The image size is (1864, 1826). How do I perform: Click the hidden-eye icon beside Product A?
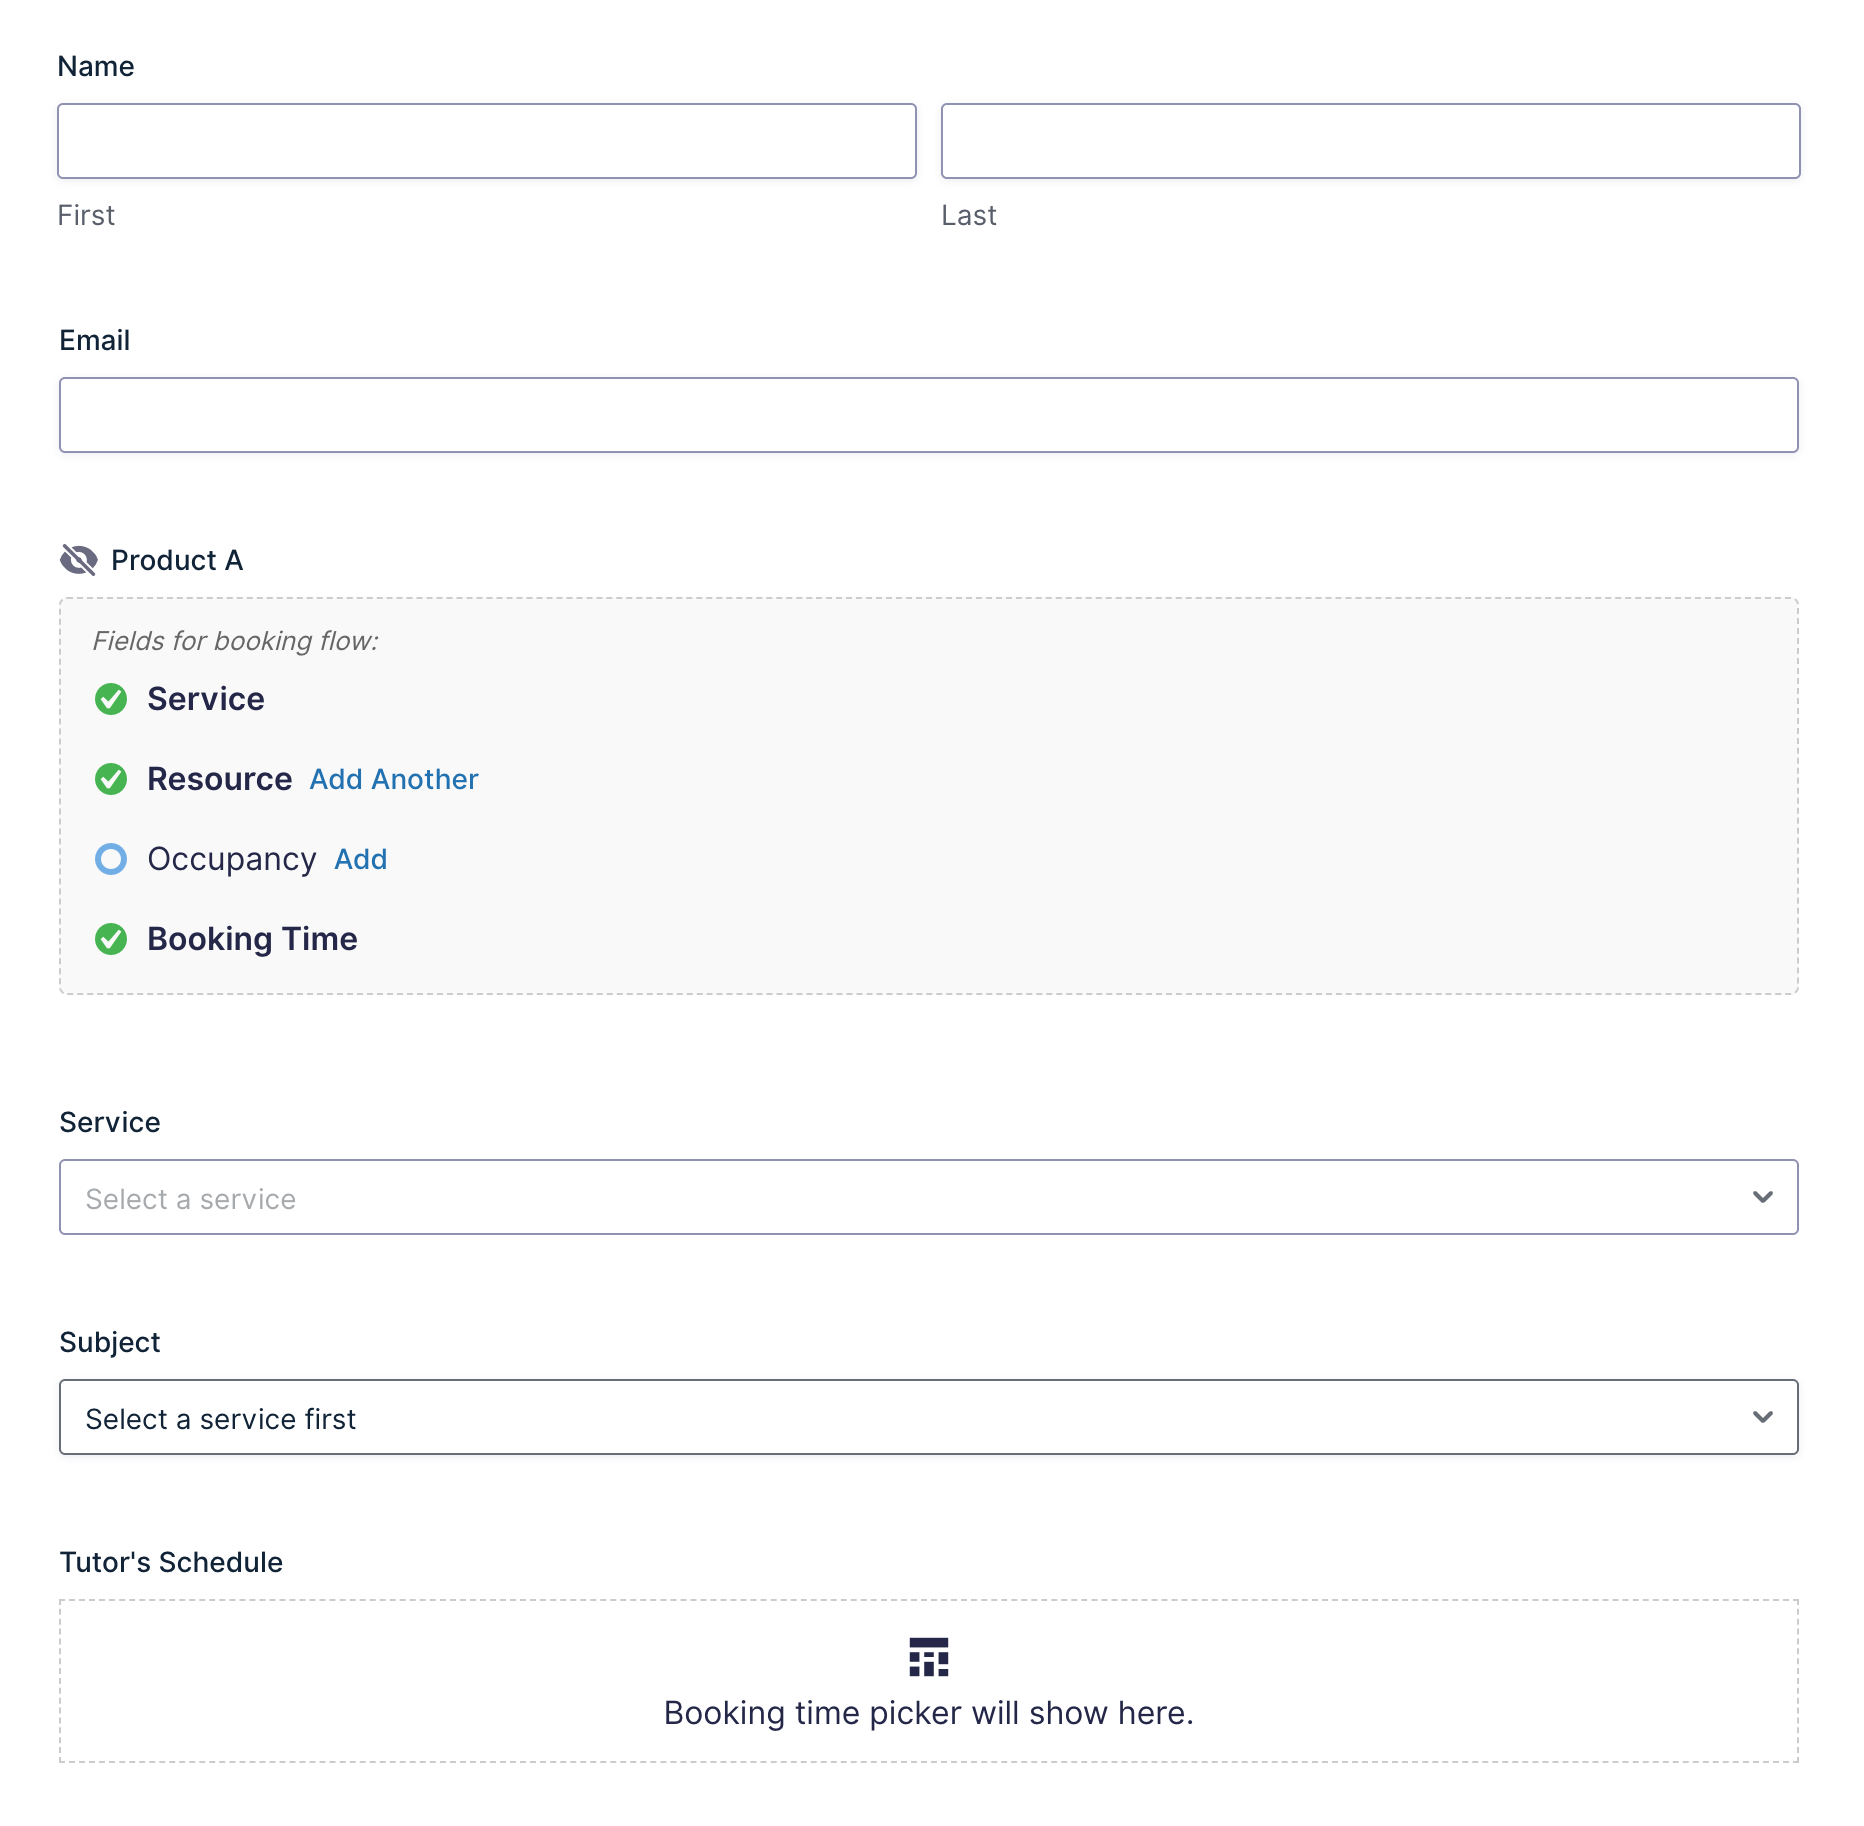tap(79, 560)
